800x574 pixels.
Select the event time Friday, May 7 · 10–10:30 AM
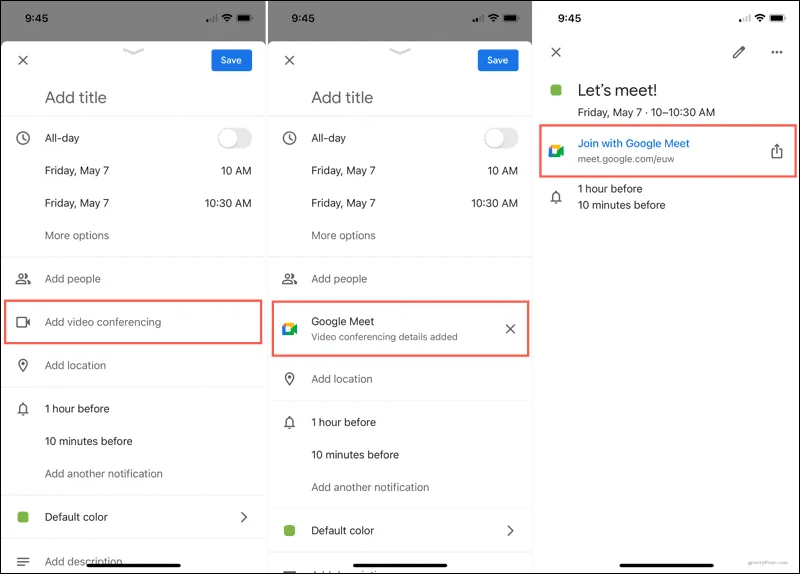[646, 112]
